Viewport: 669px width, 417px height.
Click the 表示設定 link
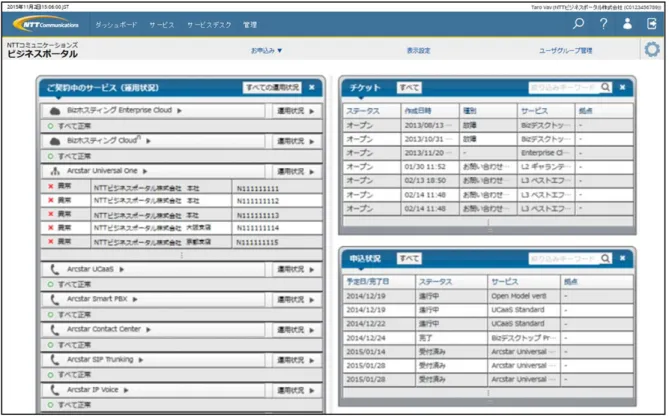(419, 50)
